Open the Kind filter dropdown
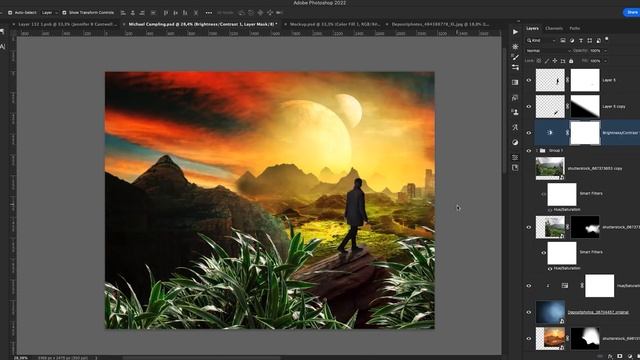Screen dimensions: 640x360 [541, 40]
